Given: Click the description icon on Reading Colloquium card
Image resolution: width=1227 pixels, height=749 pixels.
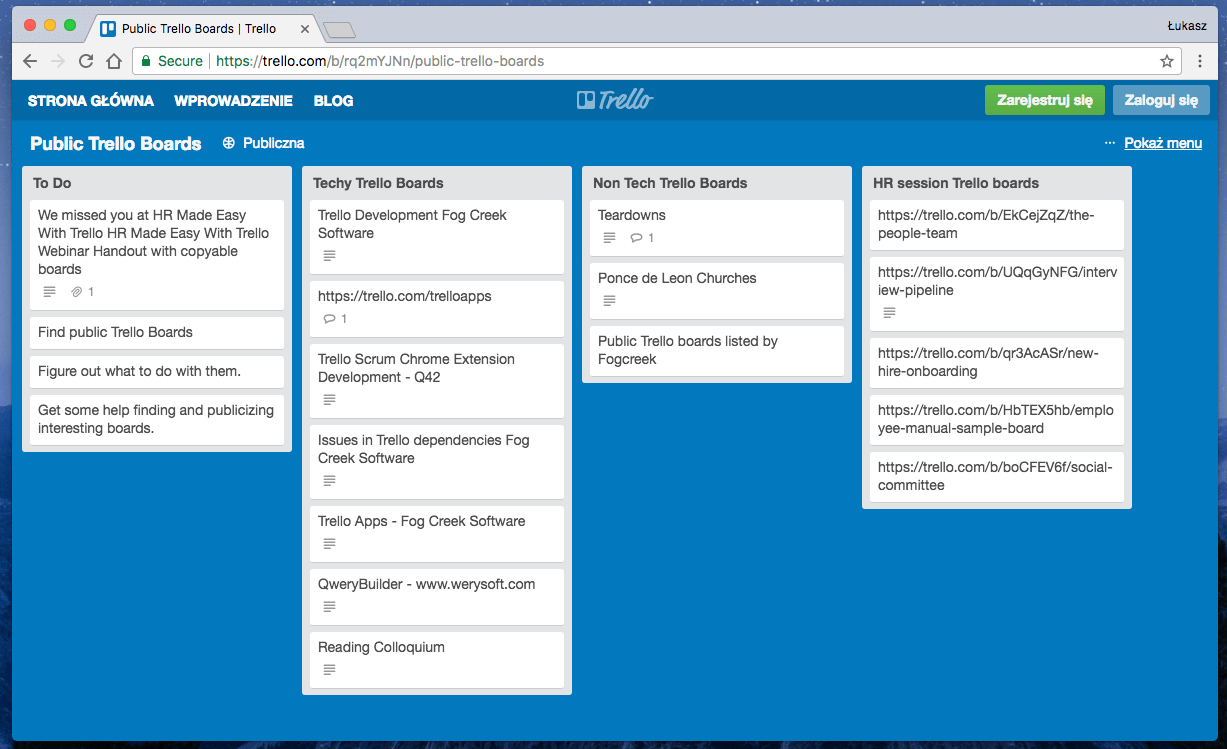Looking at the screenshot, I should (x=329, y=670).
